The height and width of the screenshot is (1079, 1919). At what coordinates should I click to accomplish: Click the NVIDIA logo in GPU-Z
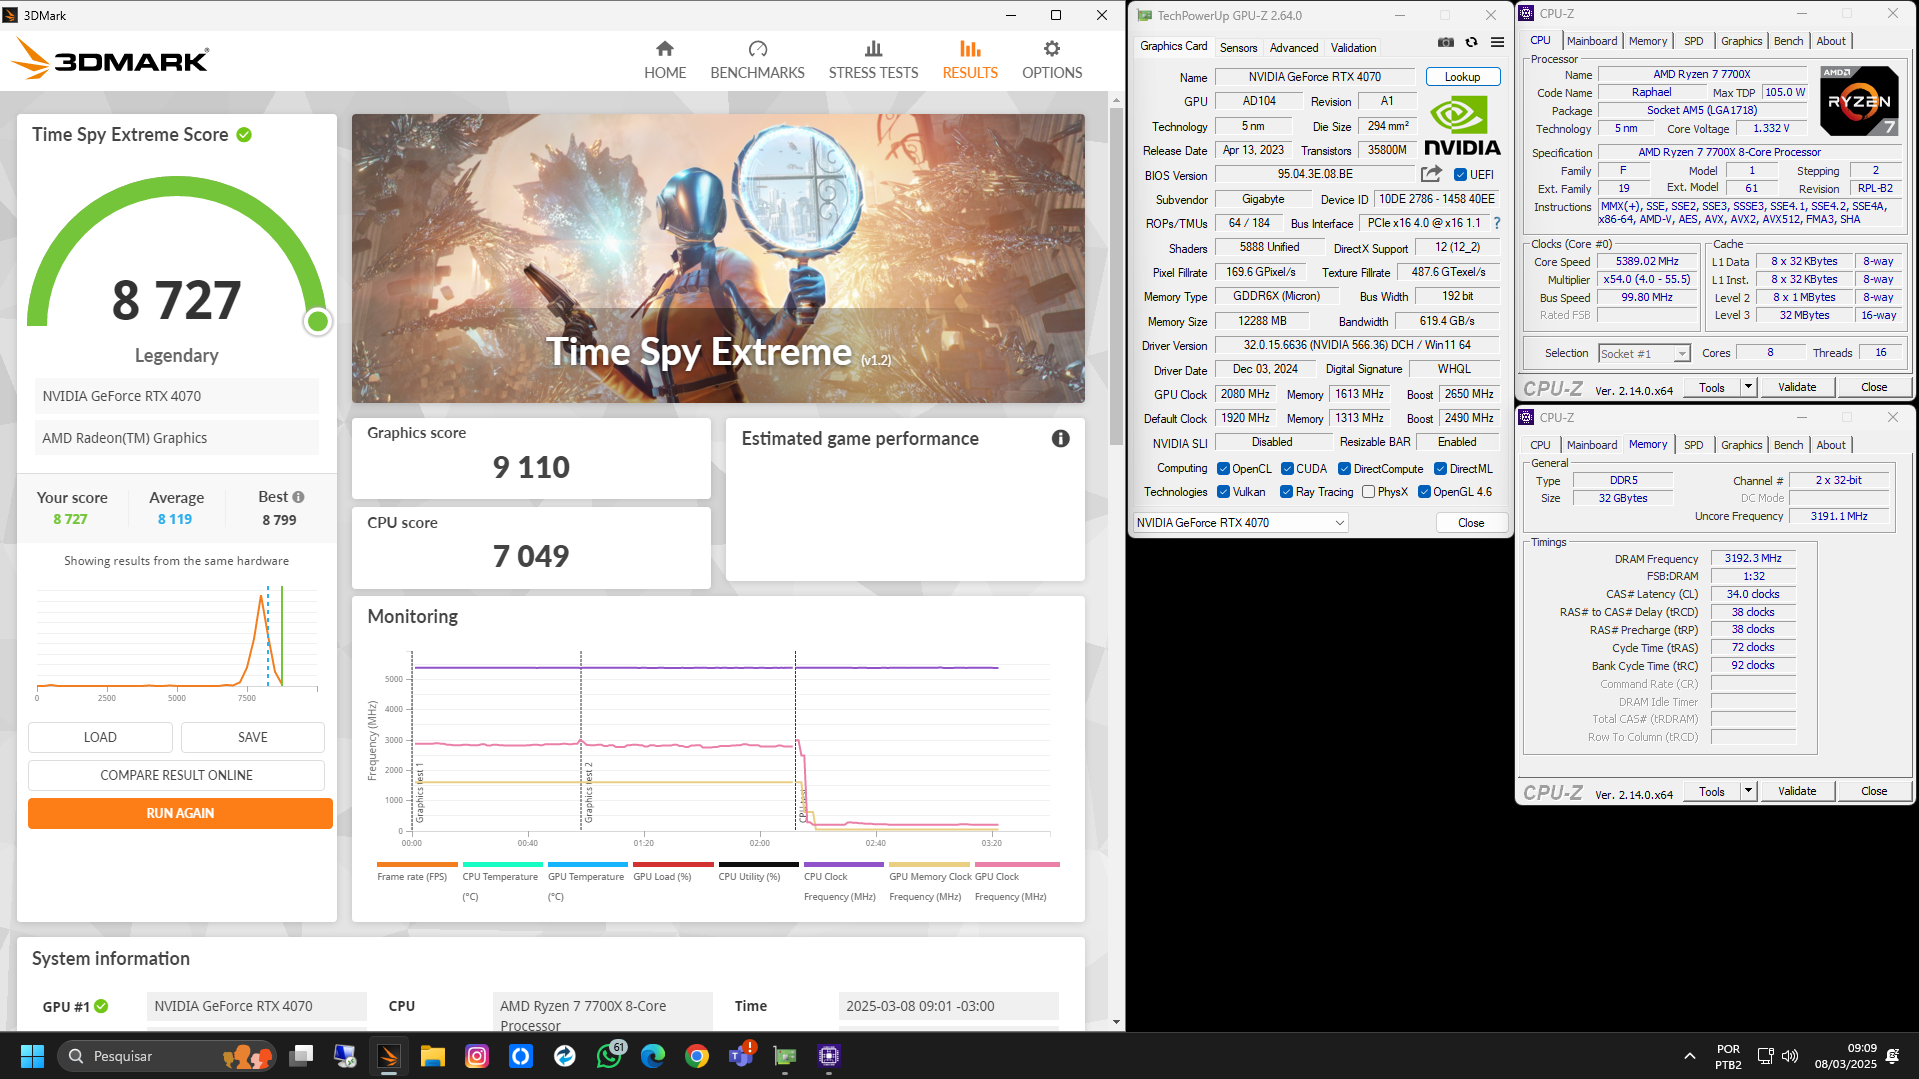pos(1462,126)
